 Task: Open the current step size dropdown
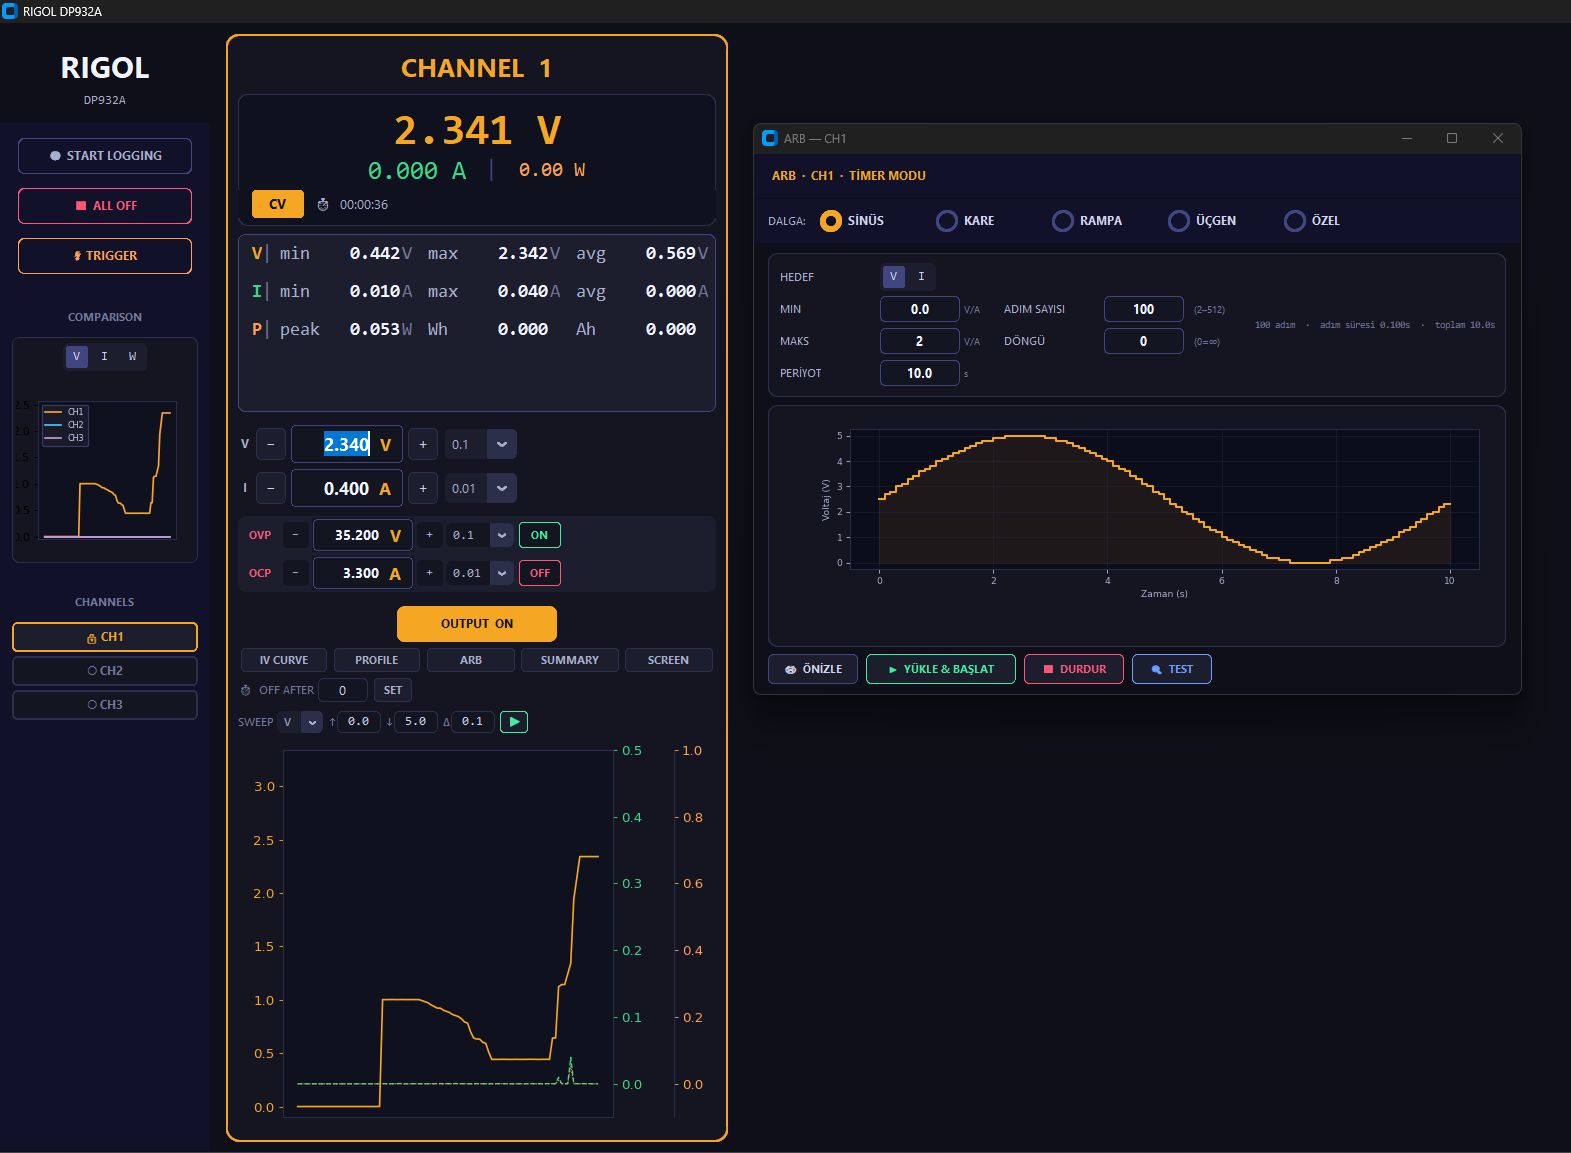(502, 489)
